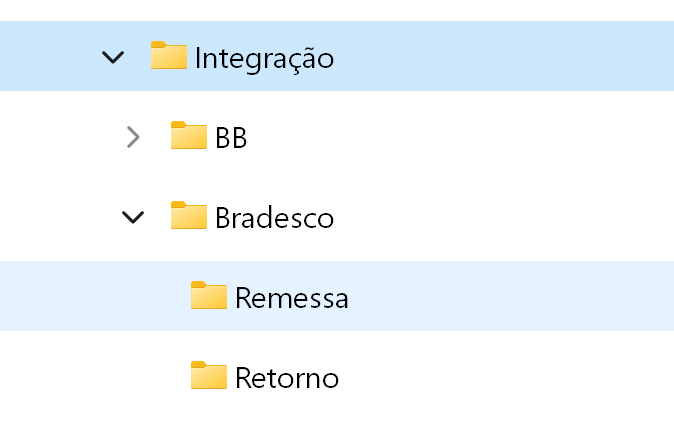
Task: Open the Retorno folder by its name
Action: pos(287,378)
